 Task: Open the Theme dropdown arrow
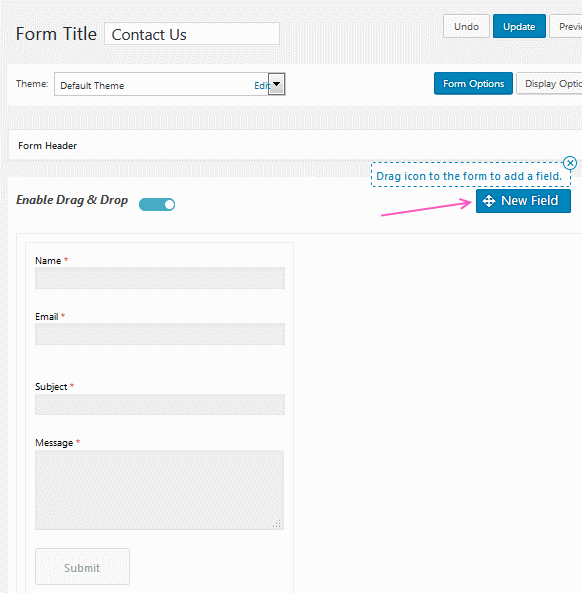[277, 84]
